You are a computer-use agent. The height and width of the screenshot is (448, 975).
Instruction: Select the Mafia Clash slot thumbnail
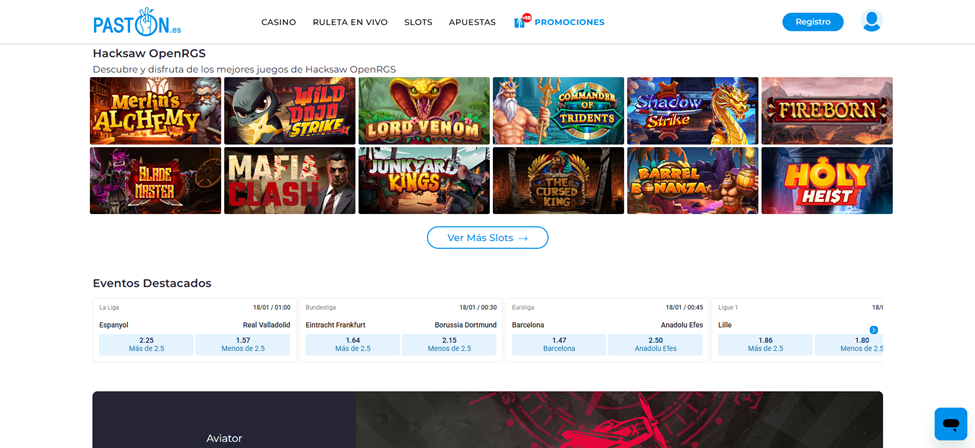(289, 181)
